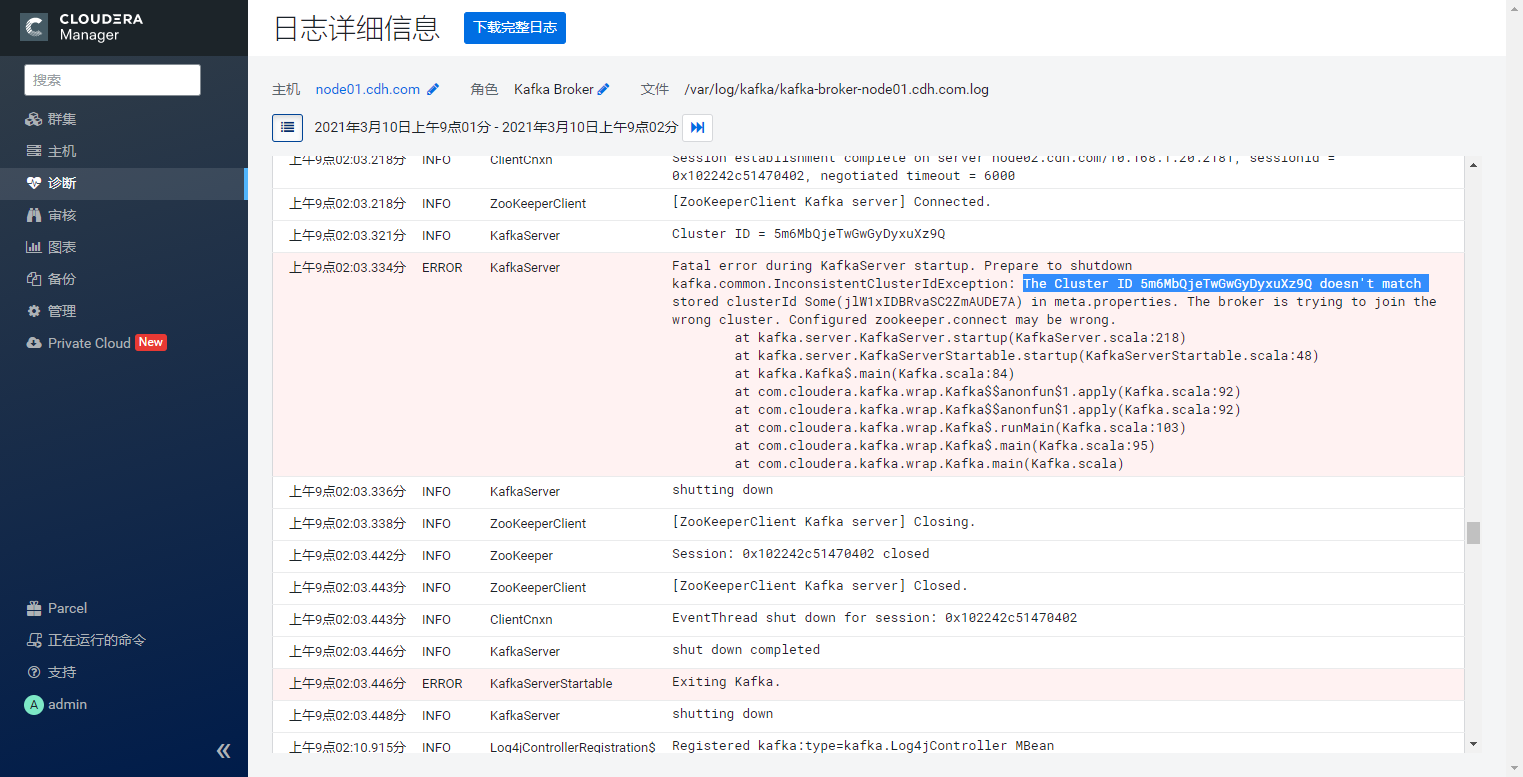This screenshot has height=777, width=1523.
Task: Edit host with pencil icon after node01.cdh.com
Action: pyautogui.click(x=433, y=89)
